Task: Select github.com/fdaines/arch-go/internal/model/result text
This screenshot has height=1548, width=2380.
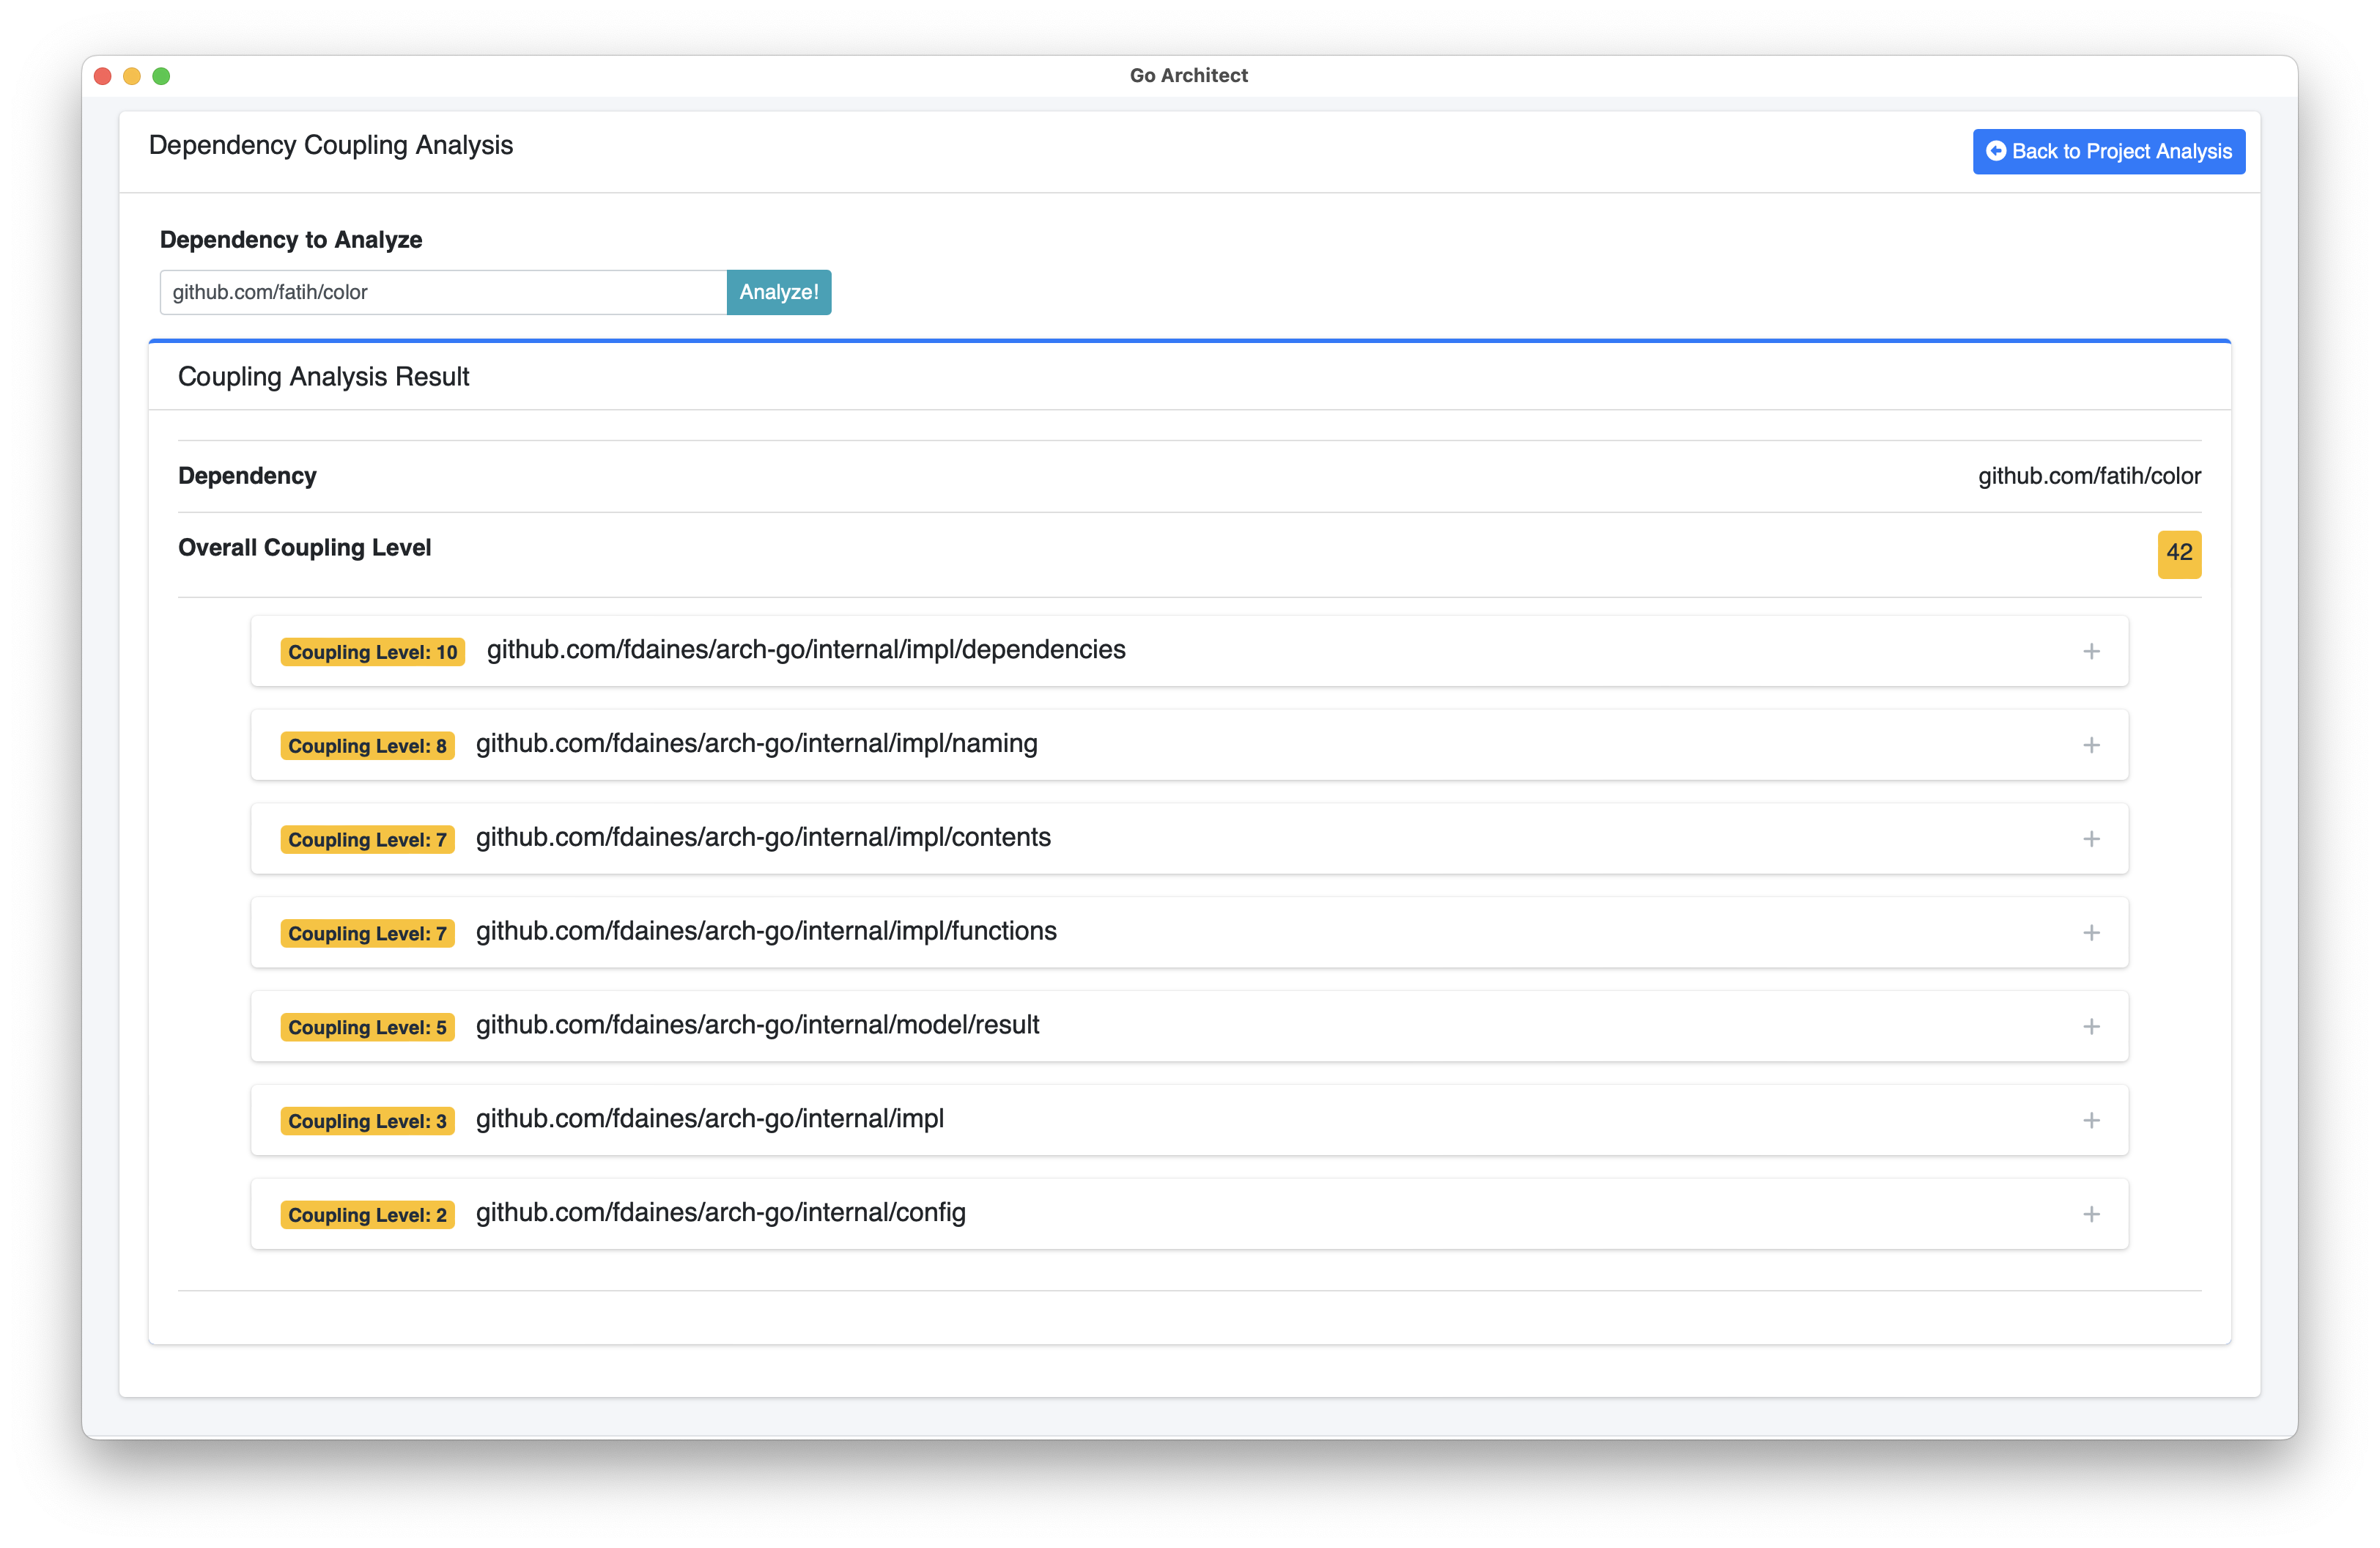Action: tap(757, 1025)
